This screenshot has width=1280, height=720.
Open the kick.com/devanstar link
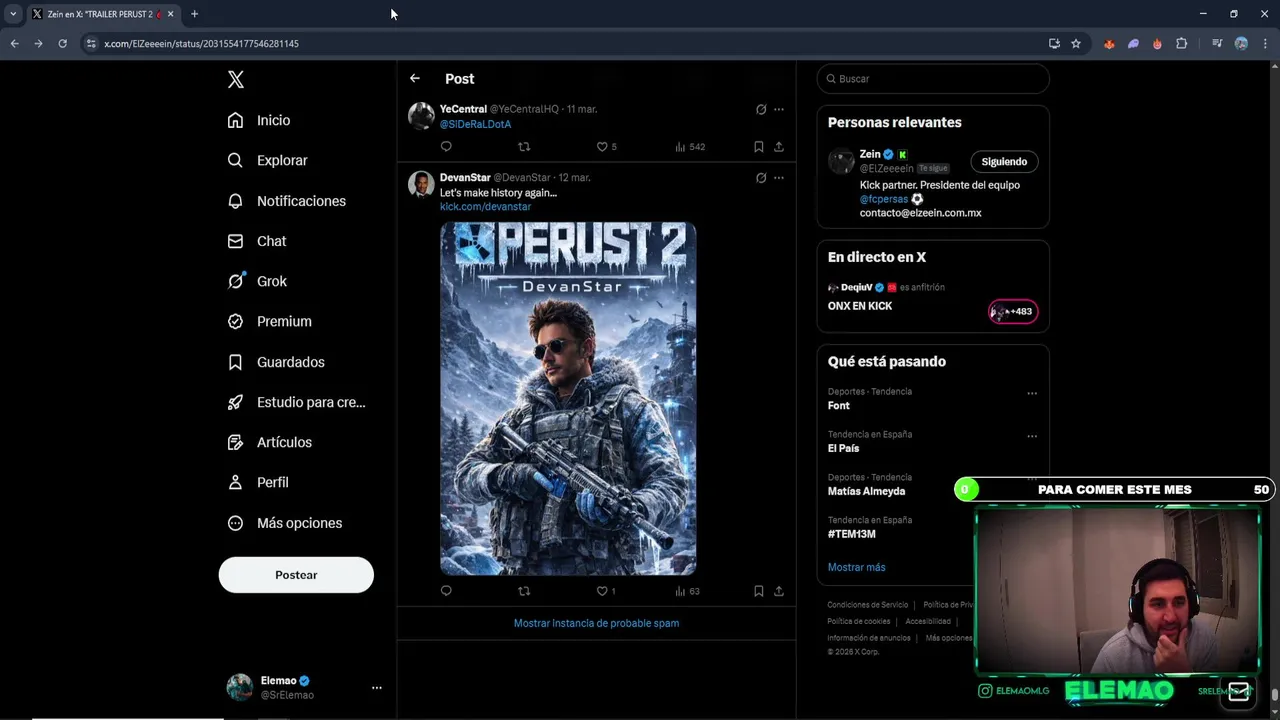coord(485,206)
